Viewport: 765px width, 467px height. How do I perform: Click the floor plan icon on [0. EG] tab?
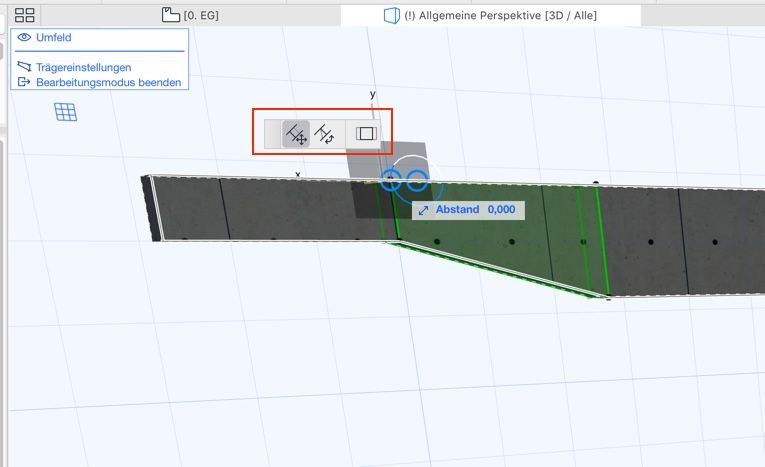point(170,15)
